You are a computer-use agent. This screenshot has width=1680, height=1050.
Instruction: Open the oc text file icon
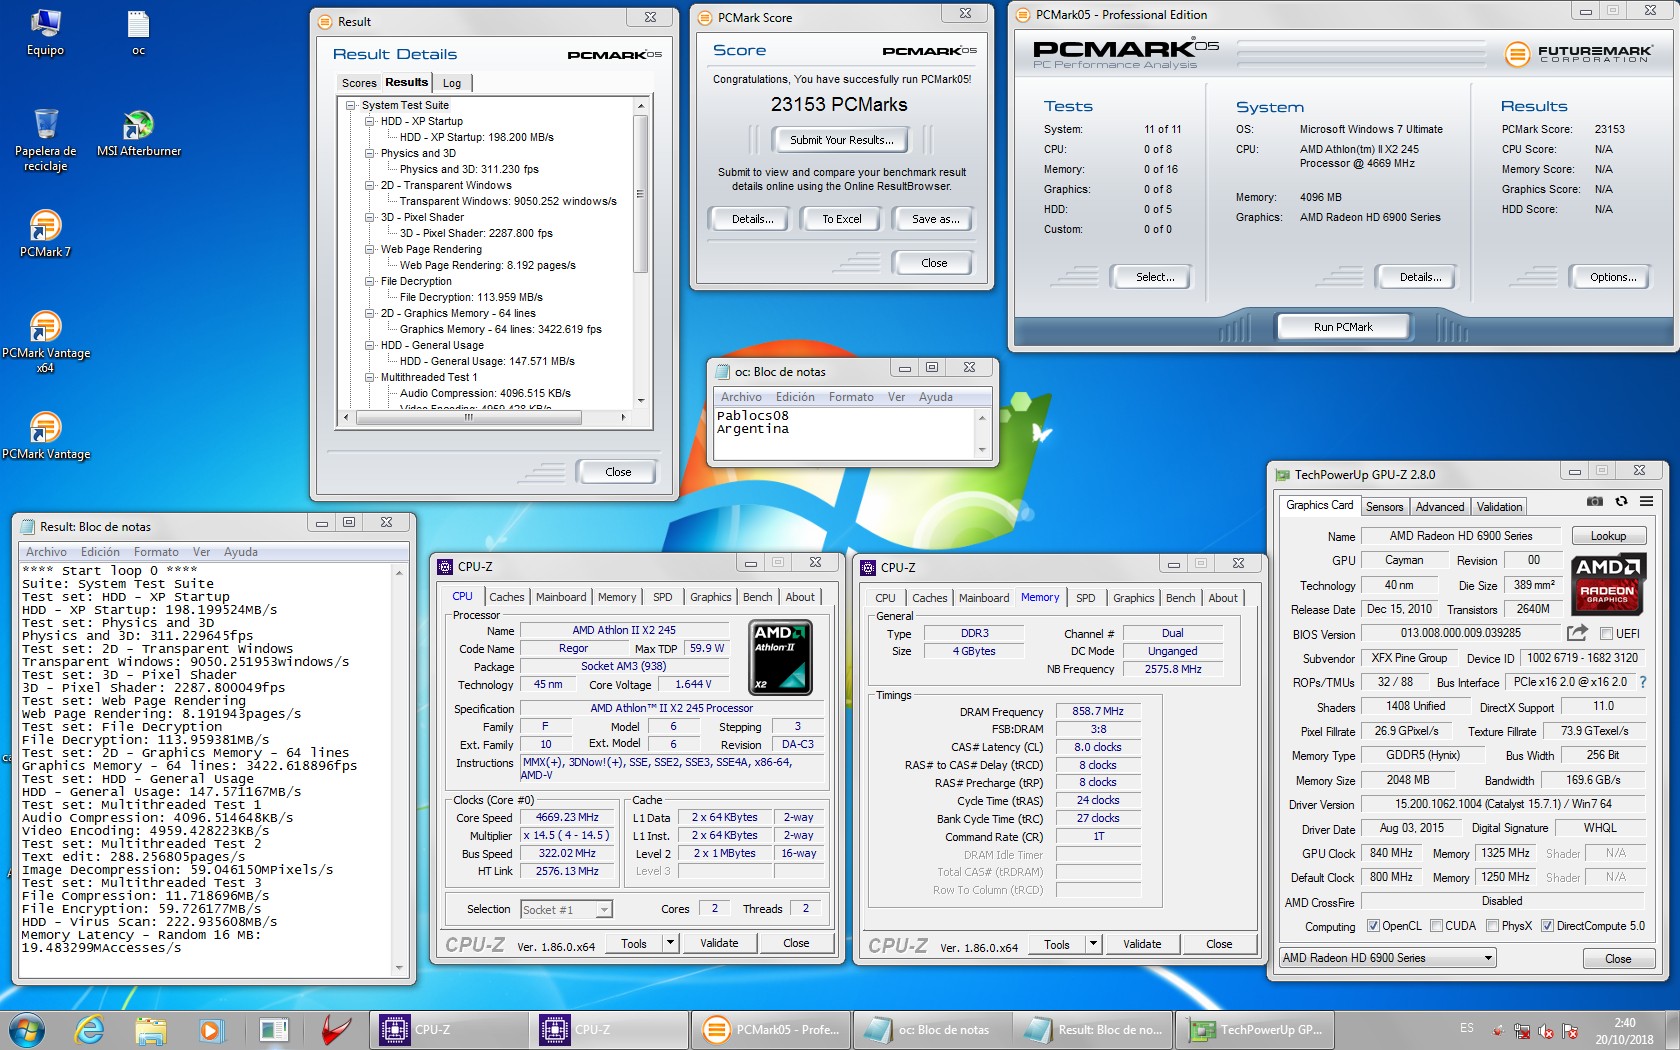click(x=138, y=32)
